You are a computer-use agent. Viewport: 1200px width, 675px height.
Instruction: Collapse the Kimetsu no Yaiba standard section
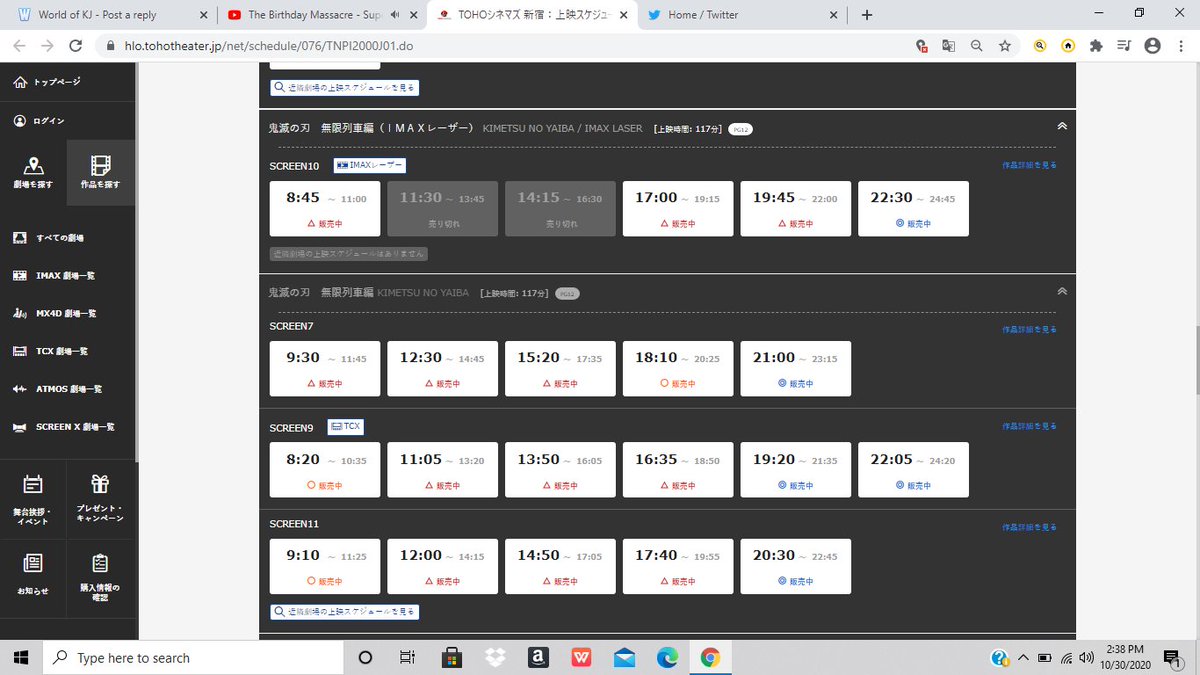(1062, 291)
